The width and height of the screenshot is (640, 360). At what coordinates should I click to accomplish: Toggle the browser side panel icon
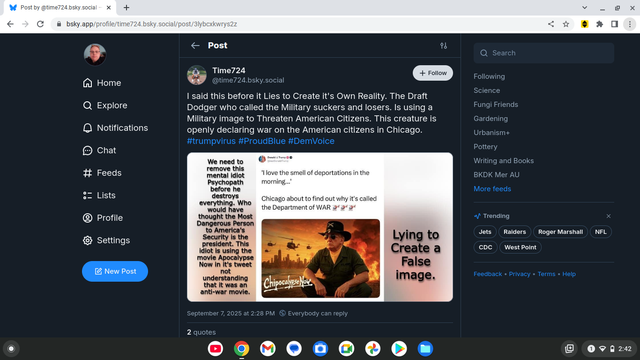(614, 24)
